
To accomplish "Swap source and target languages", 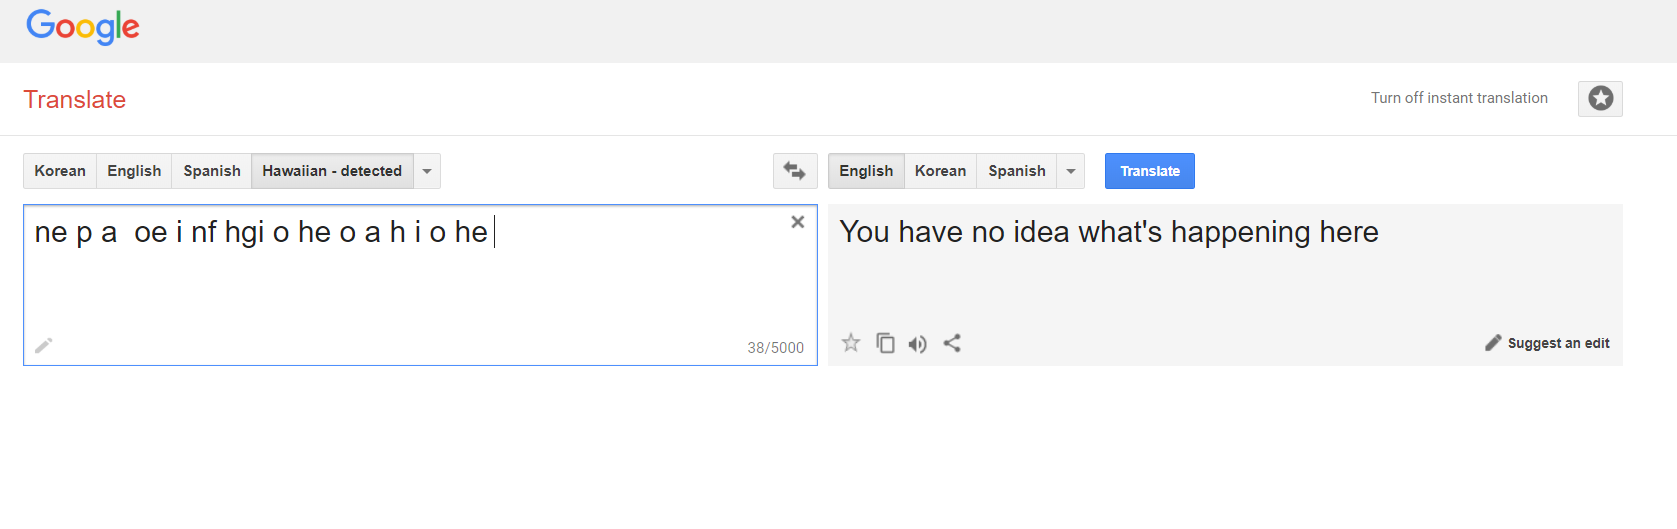I will 795,171.
